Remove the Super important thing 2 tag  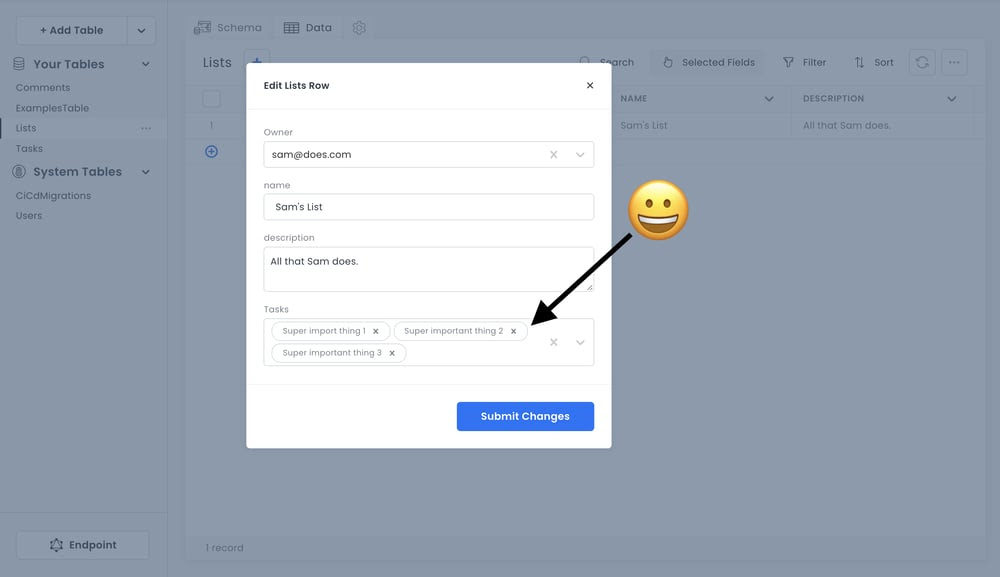pyautogui.click(x=514, y=331)
